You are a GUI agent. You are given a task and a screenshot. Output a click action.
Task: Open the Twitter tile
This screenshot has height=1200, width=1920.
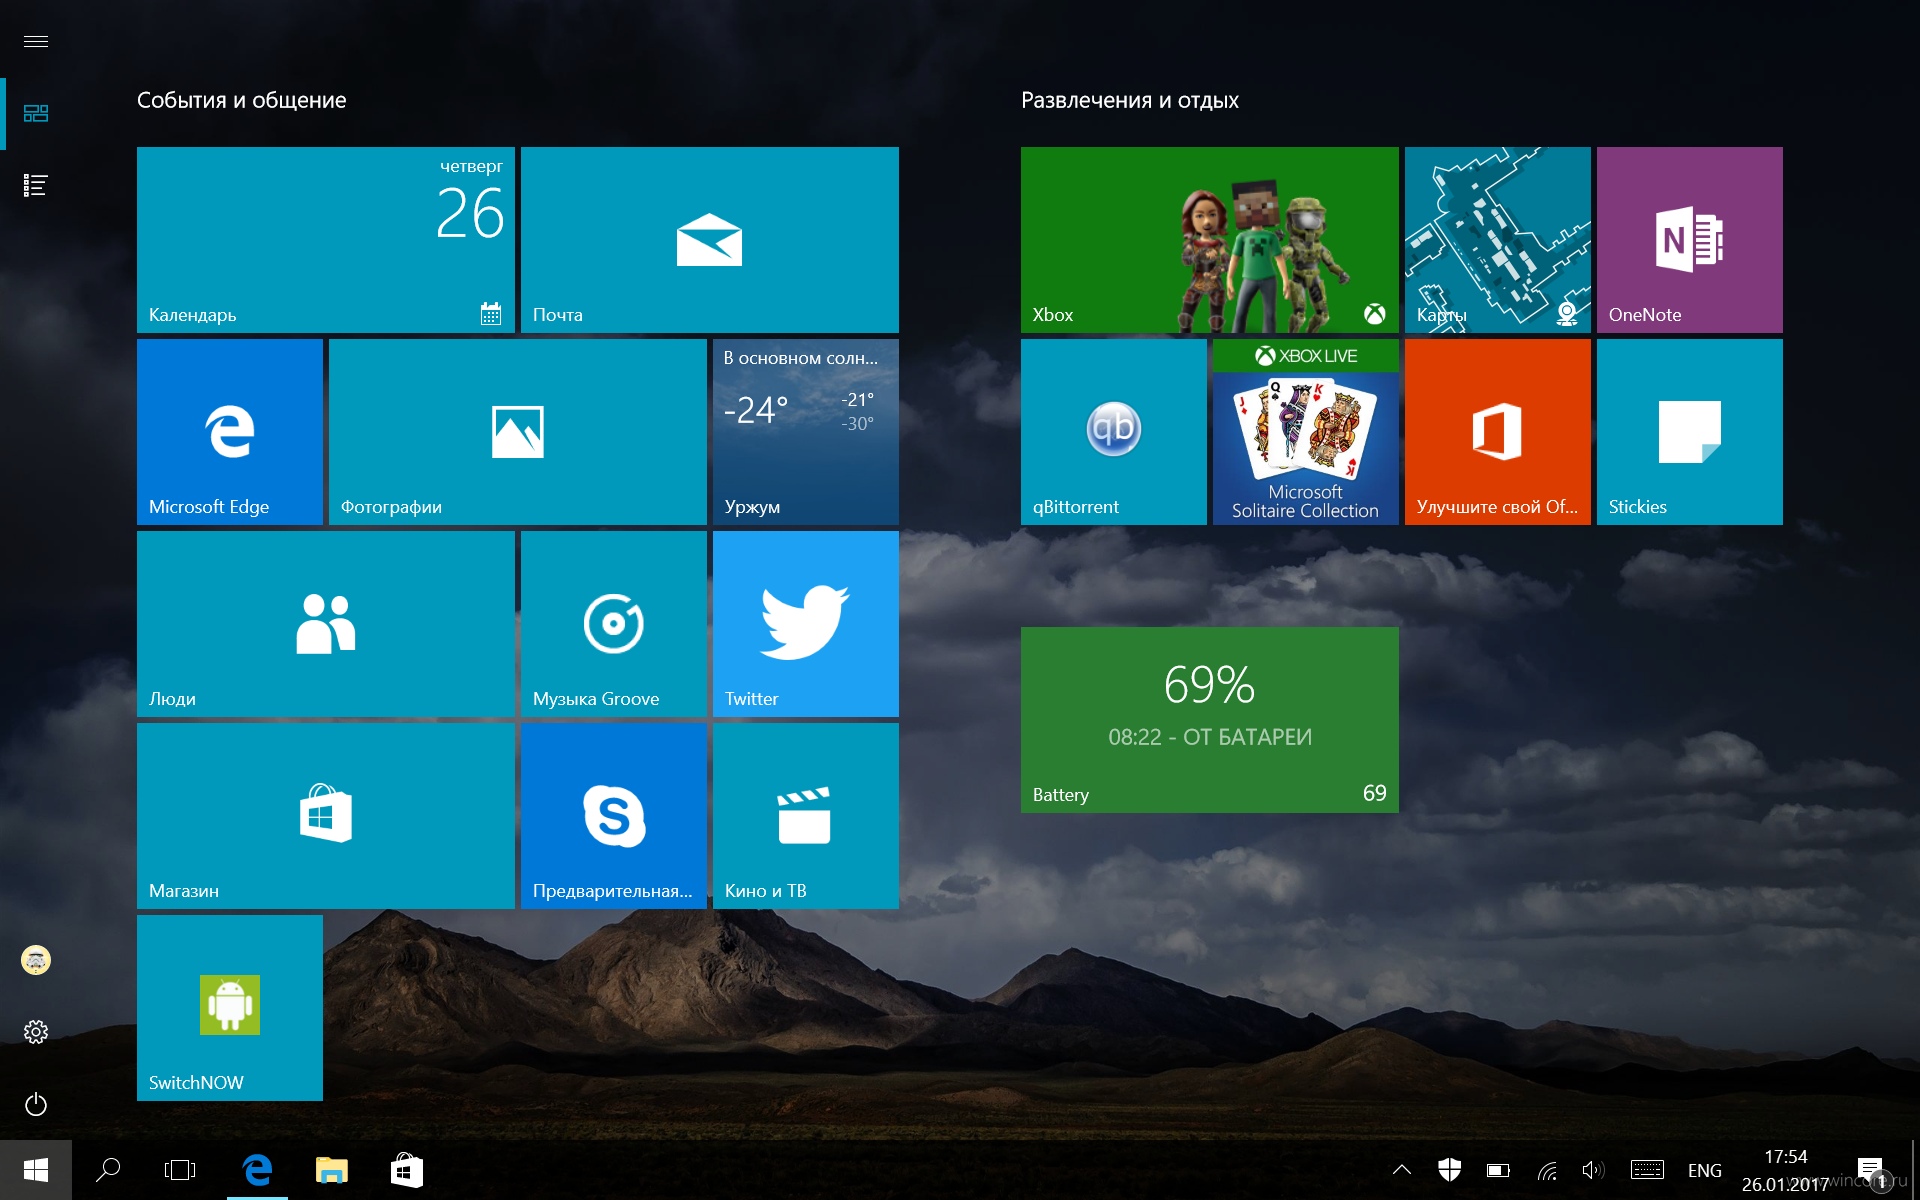point(806,624)
